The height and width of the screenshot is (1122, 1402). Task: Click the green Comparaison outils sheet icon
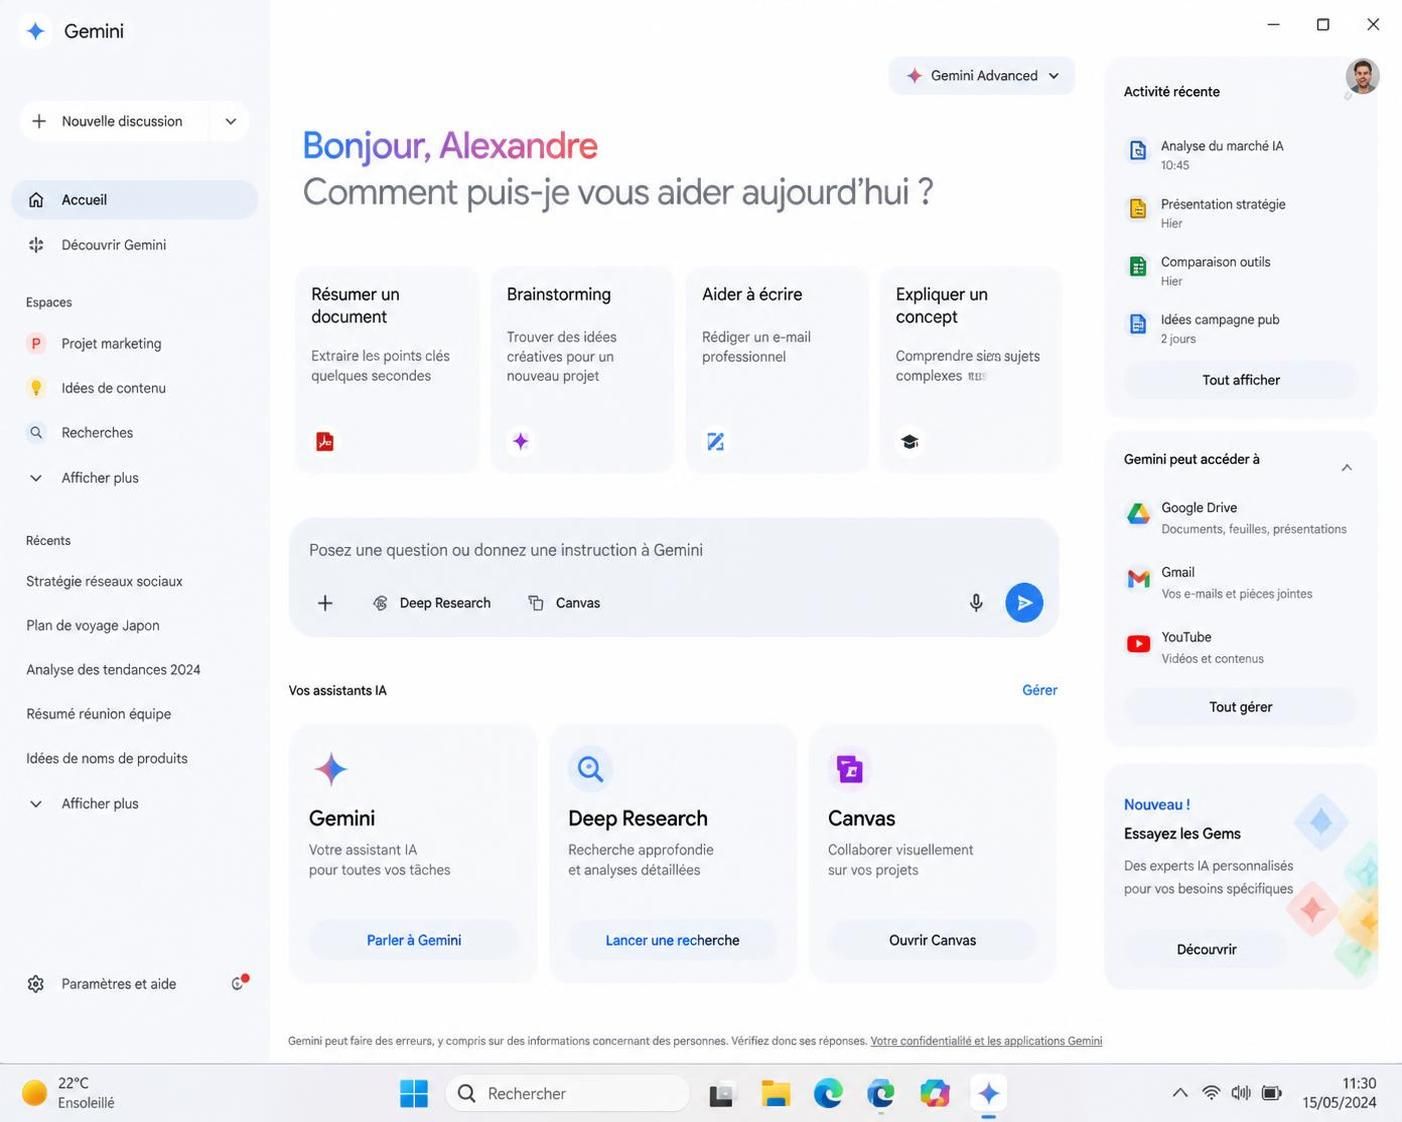click(1138, 266)
